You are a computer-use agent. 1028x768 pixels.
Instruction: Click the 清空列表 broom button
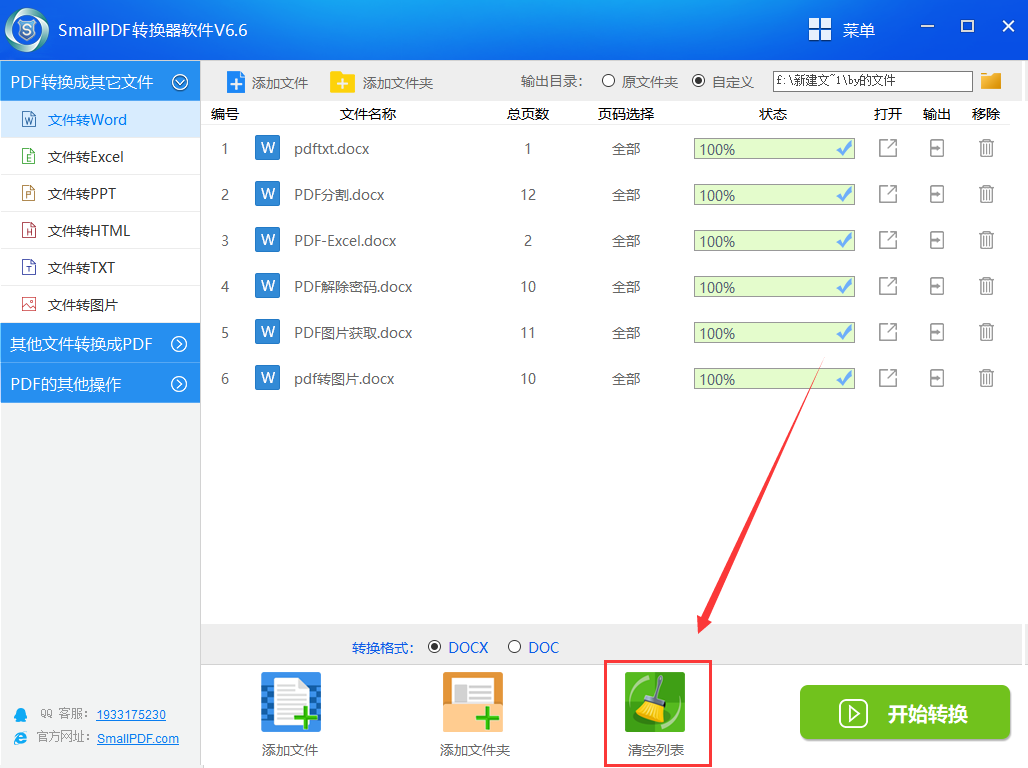[x=656, y=714]
